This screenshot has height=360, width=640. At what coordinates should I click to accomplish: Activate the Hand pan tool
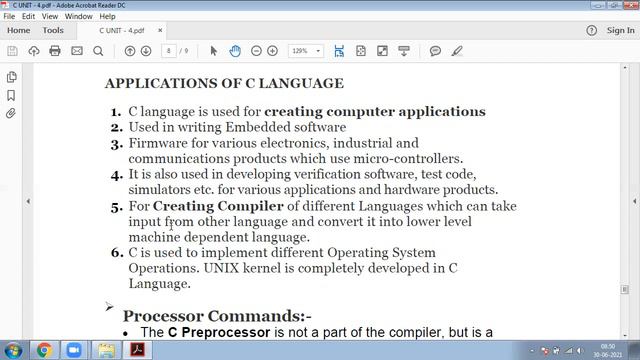[x=235, y=51]
